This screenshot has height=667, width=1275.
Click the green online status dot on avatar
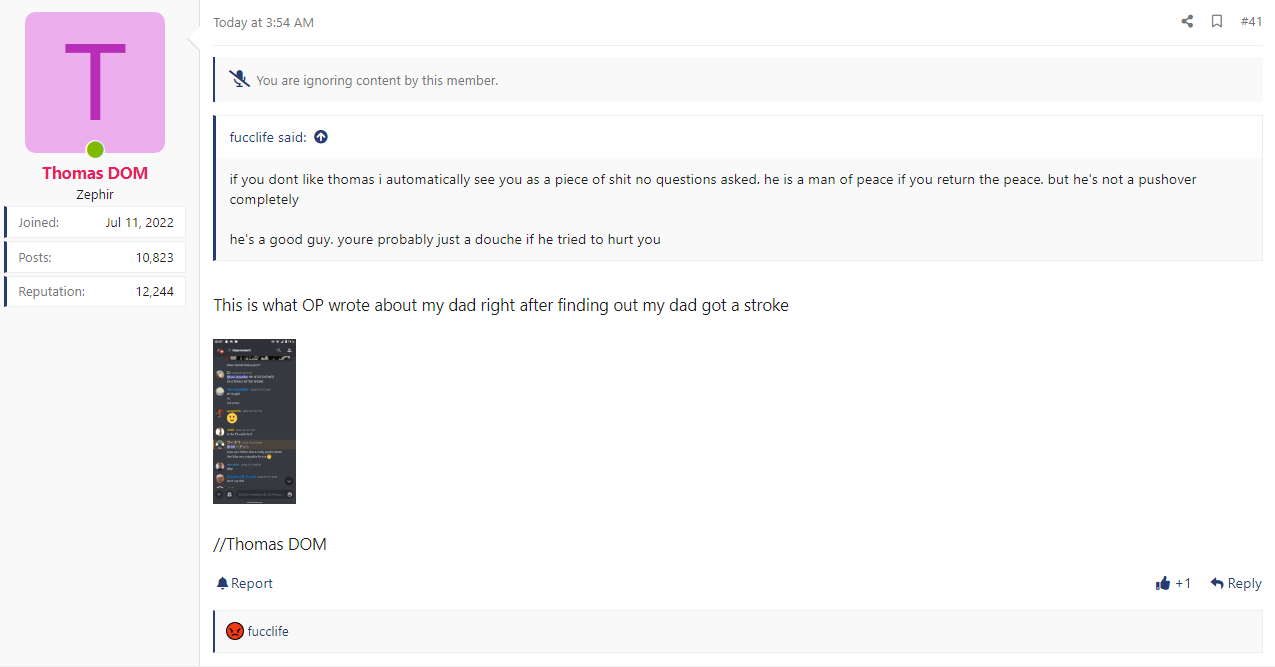[x=95, y=150]
